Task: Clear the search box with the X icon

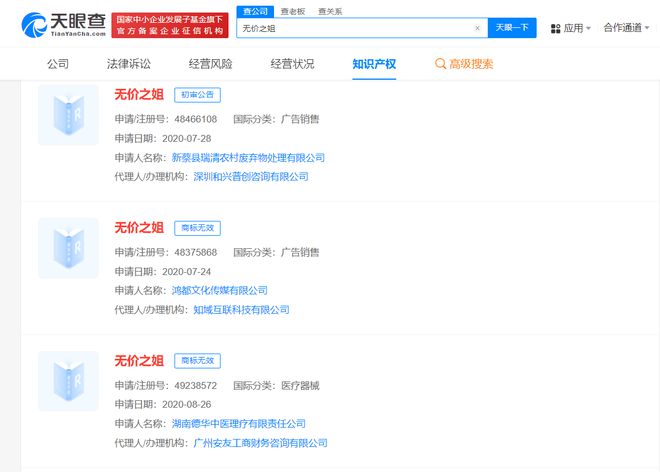Action: click(477, 28)
